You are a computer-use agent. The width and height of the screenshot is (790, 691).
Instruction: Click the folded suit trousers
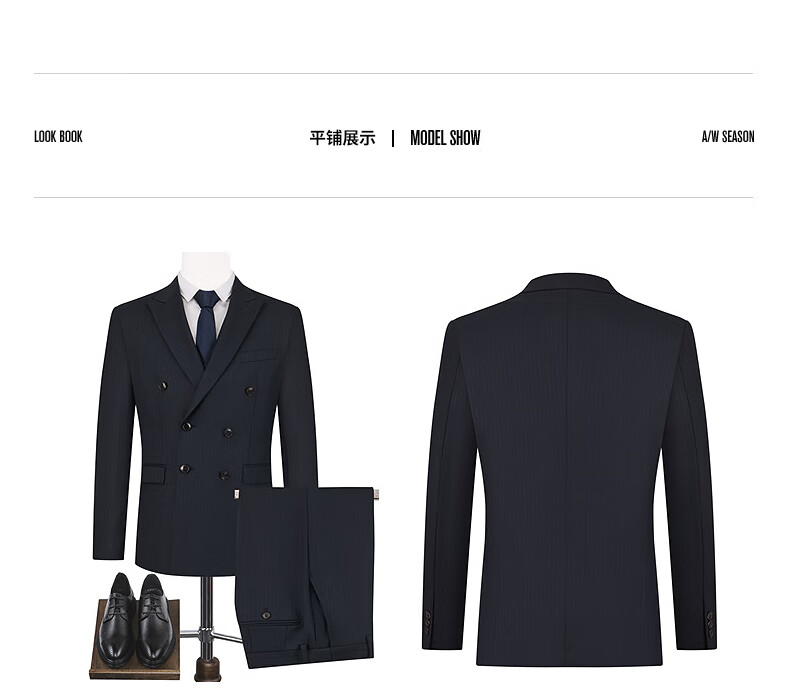[x=306, y=577]
